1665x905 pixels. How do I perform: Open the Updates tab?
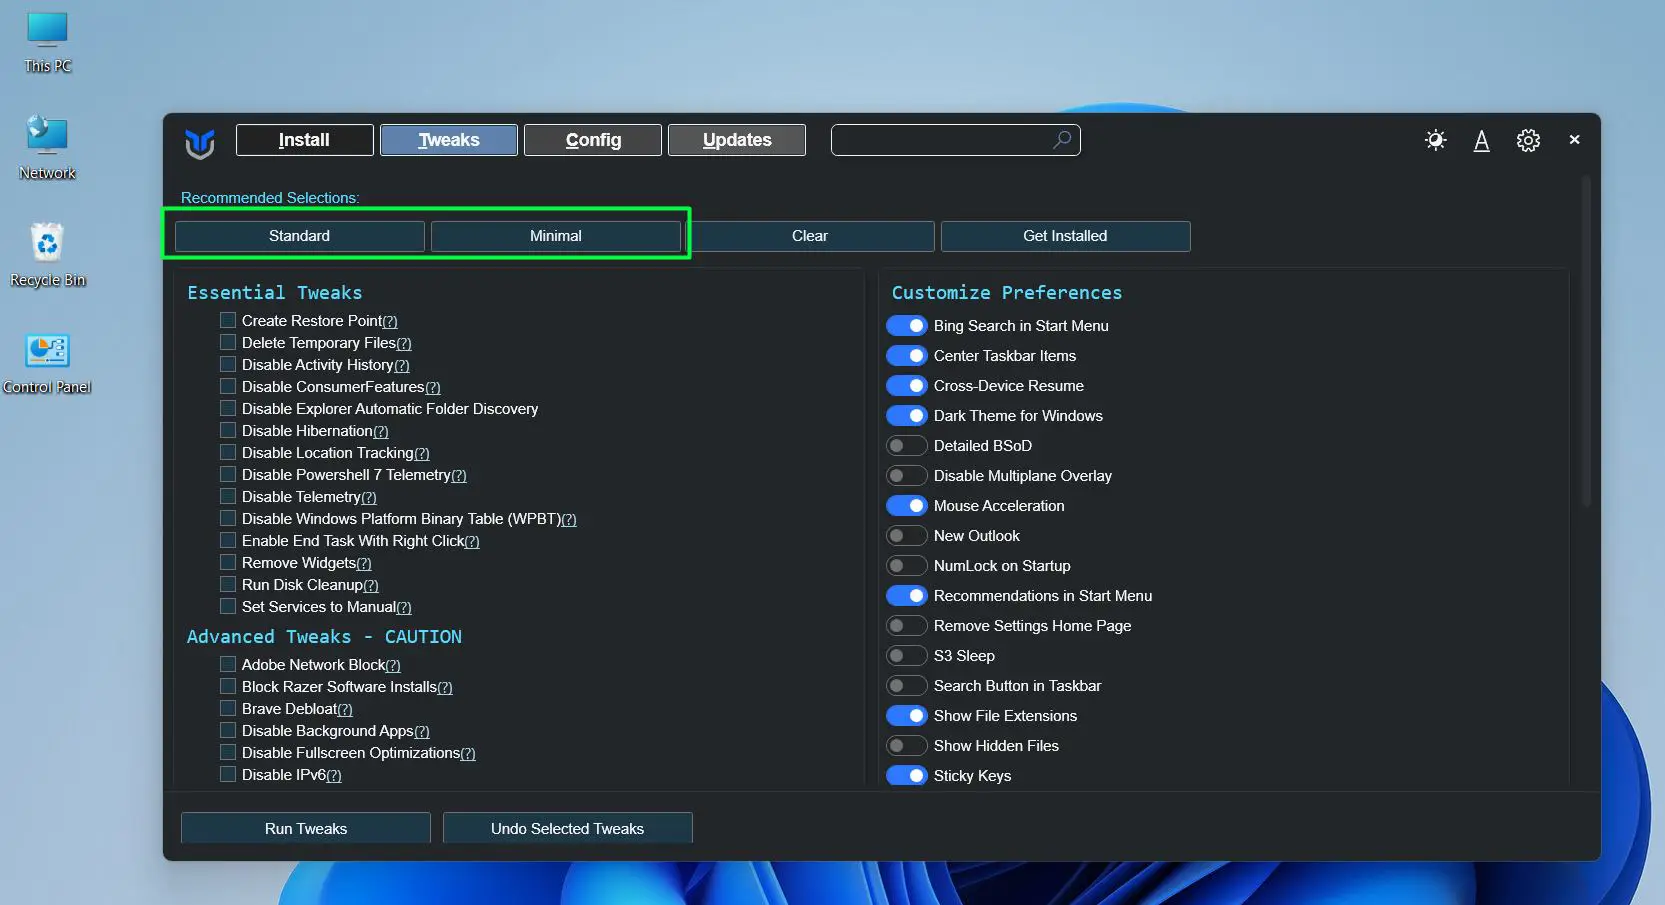click(736, 140)
